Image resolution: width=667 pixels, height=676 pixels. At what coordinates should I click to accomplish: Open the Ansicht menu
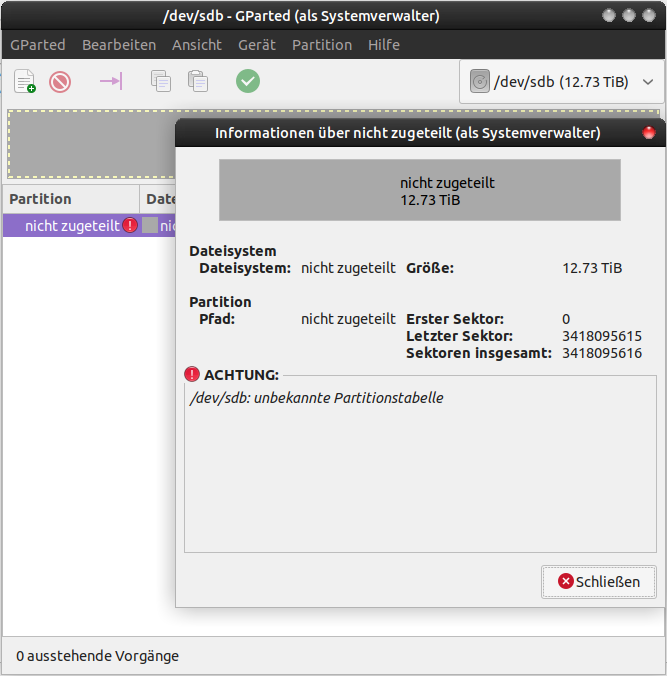click(197, 45)
